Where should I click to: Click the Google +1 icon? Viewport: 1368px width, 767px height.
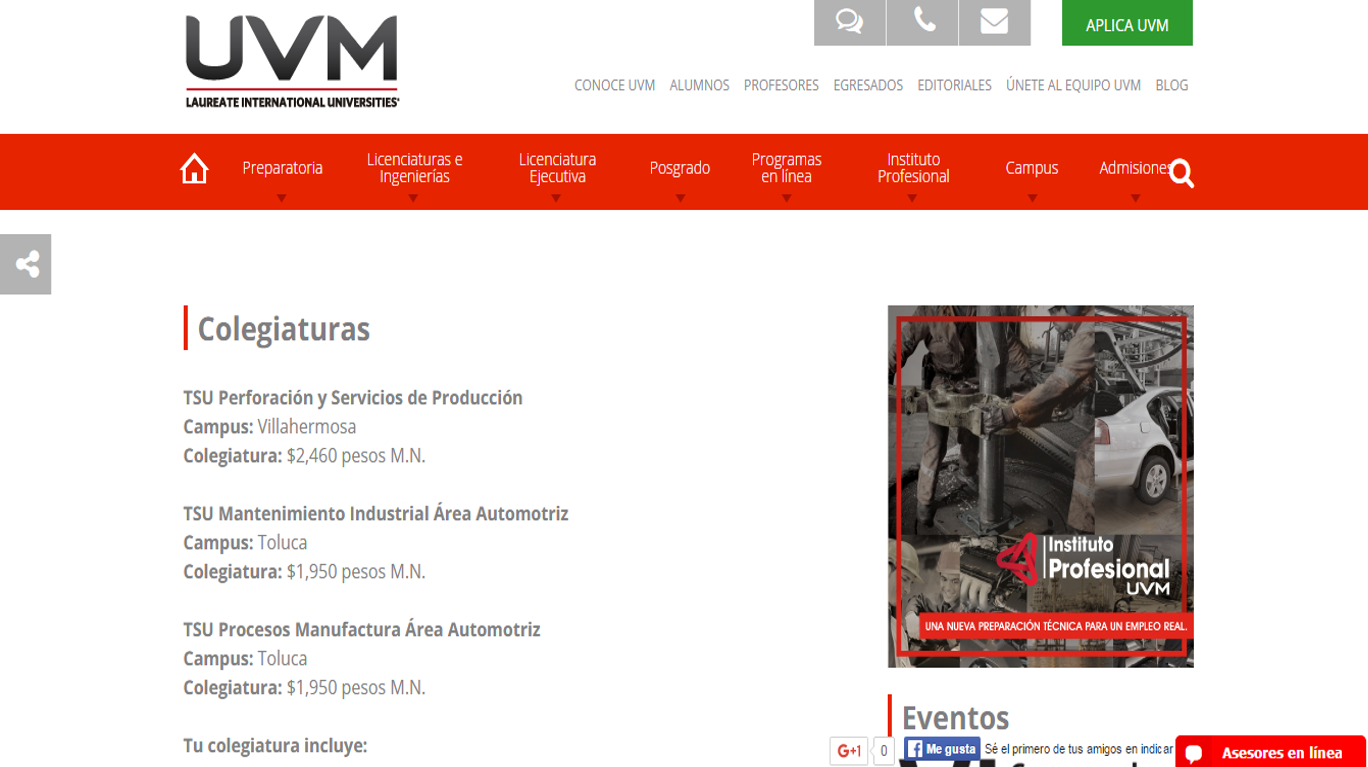pos(849,750)
